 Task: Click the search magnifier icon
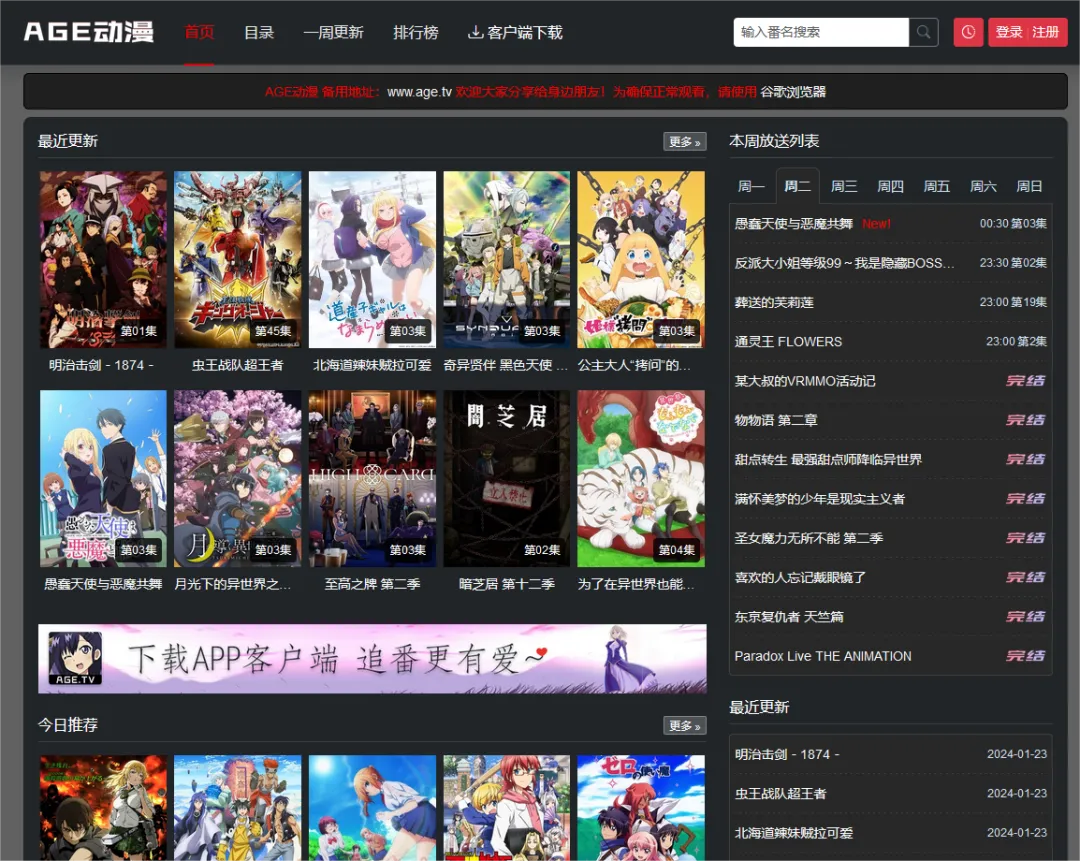click(x=924, y=32)
